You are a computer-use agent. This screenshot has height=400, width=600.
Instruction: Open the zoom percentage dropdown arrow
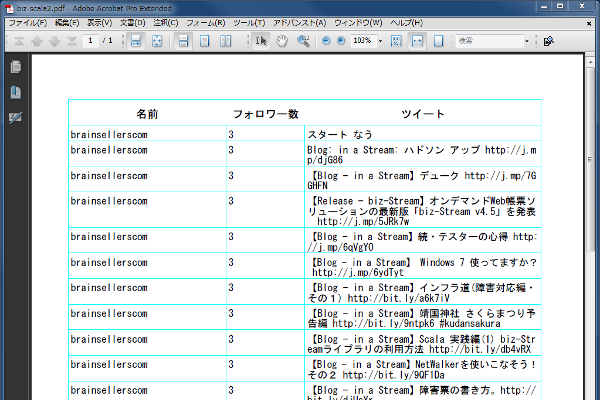coord(380,41)
